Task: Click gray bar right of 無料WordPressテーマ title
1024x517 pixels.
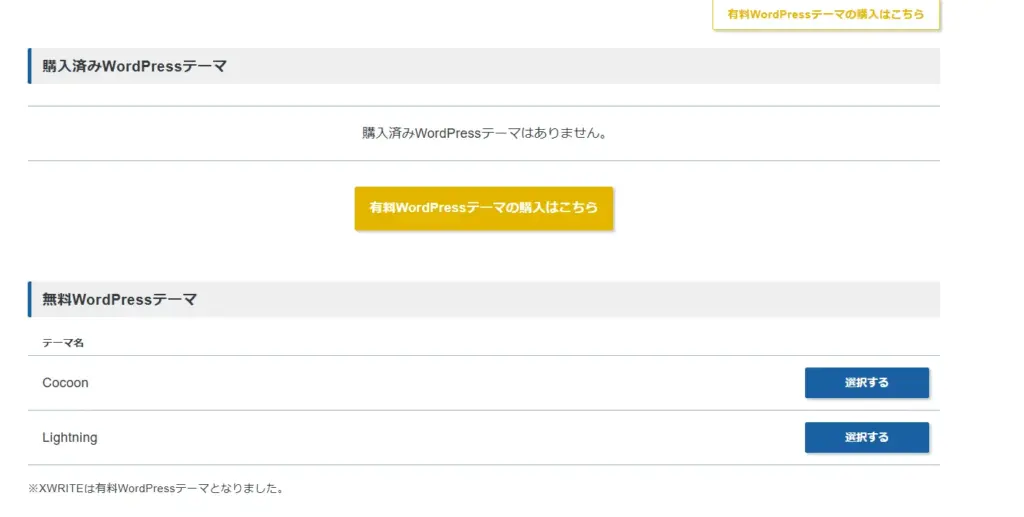Action: (600, 299)
